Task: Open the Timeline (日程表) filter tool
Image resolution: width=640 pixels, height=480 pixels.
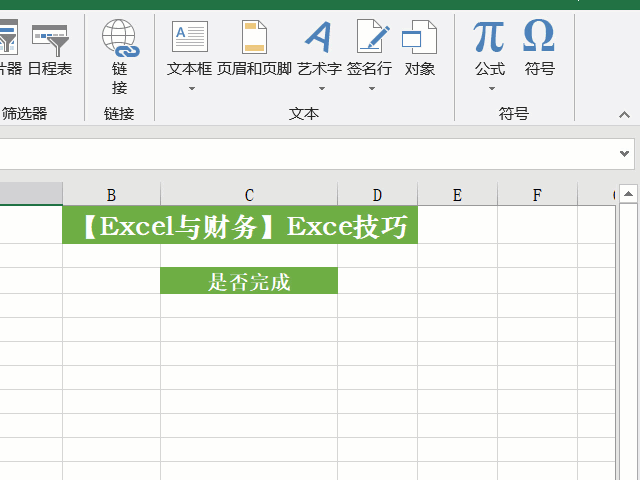Action: click(x=50, y=49)
